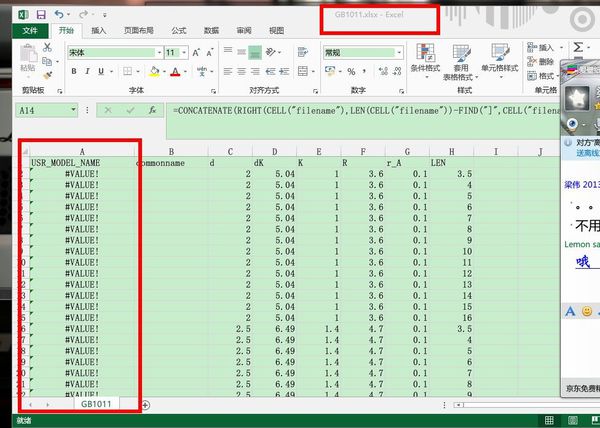Apply underline formatting
This screenshot has width=600, height=428.
point(101,71)
